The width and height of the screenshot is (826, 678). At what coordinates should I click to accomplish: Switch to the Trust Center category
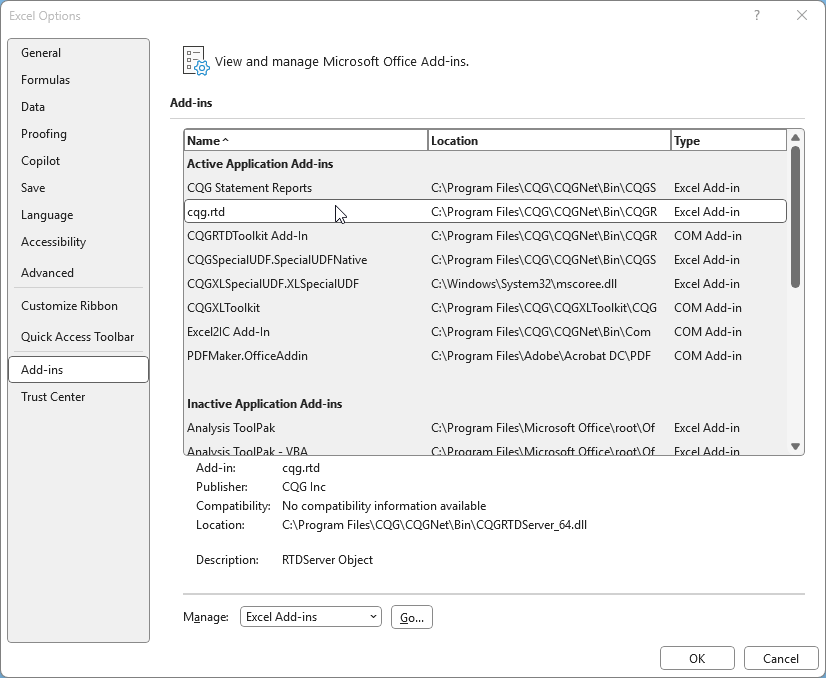point(53,397)
